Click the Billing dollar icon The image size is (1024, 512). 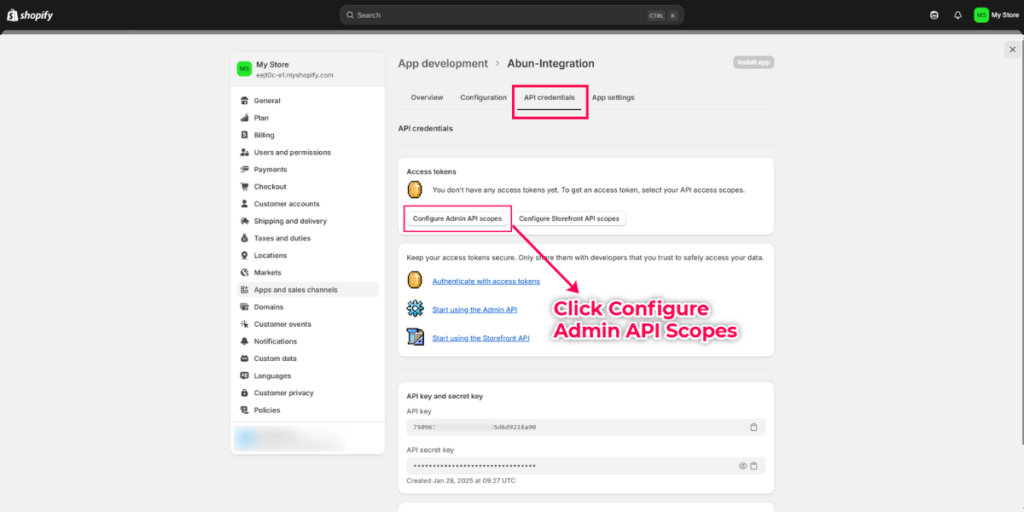coord(244,135)
